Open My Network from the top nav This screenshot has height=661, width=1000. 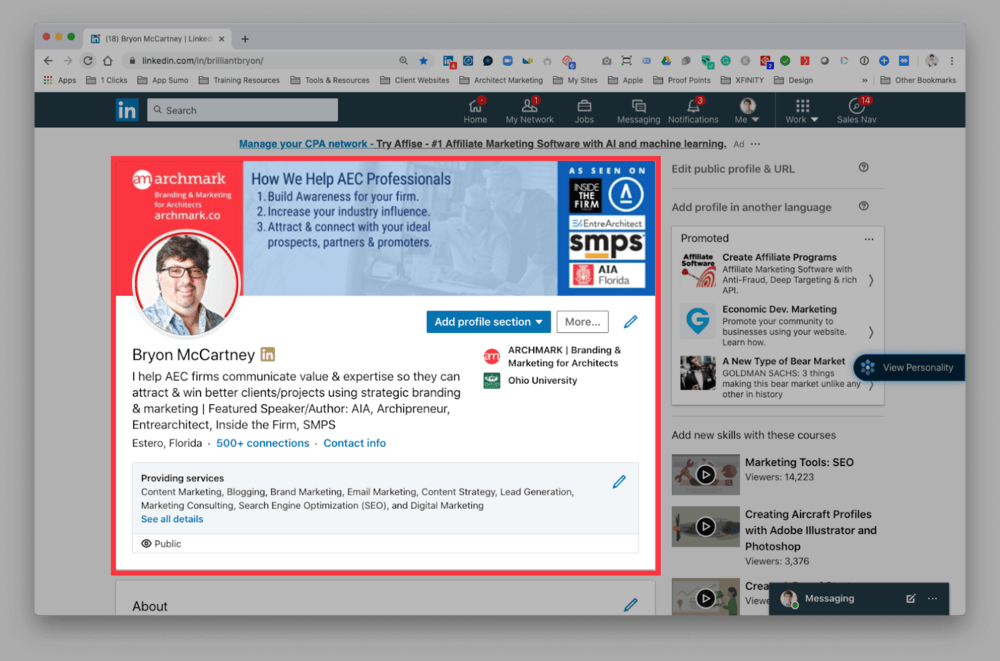point(529,110)
